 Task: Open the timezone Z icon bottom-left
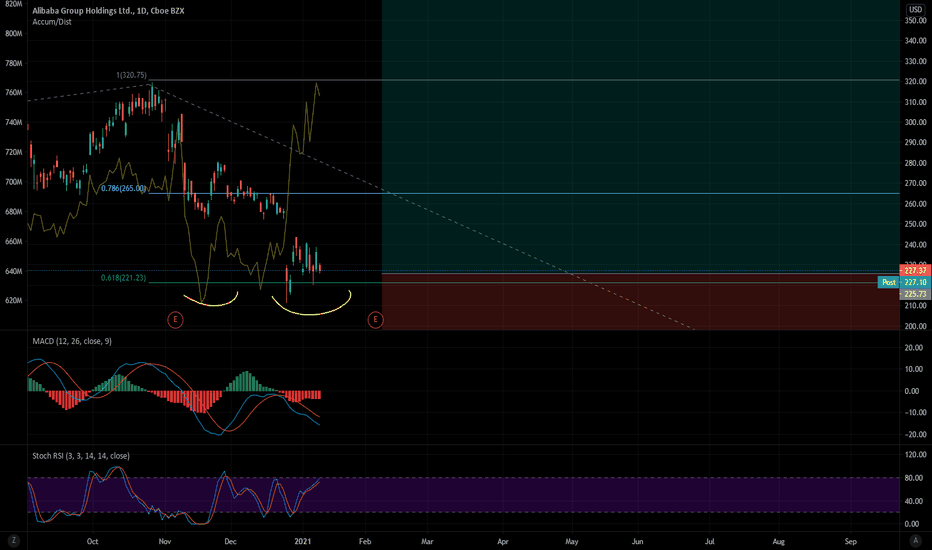click(x=13, y=540)
